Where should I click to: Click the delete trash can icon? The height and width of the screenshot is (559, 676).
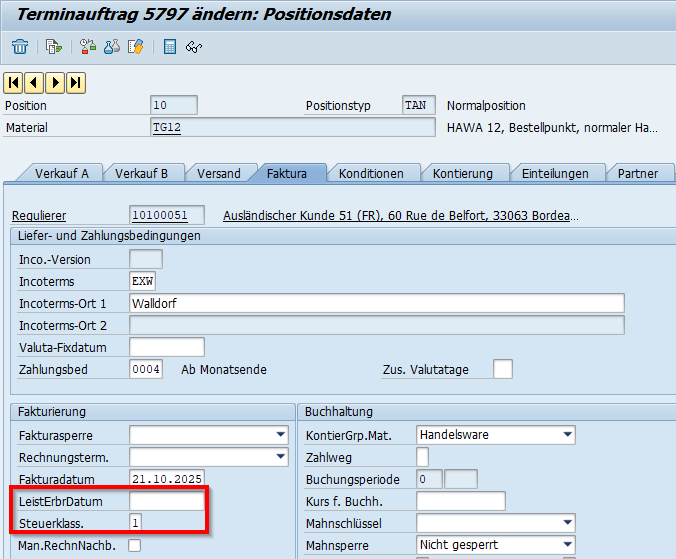pos(20,47)
